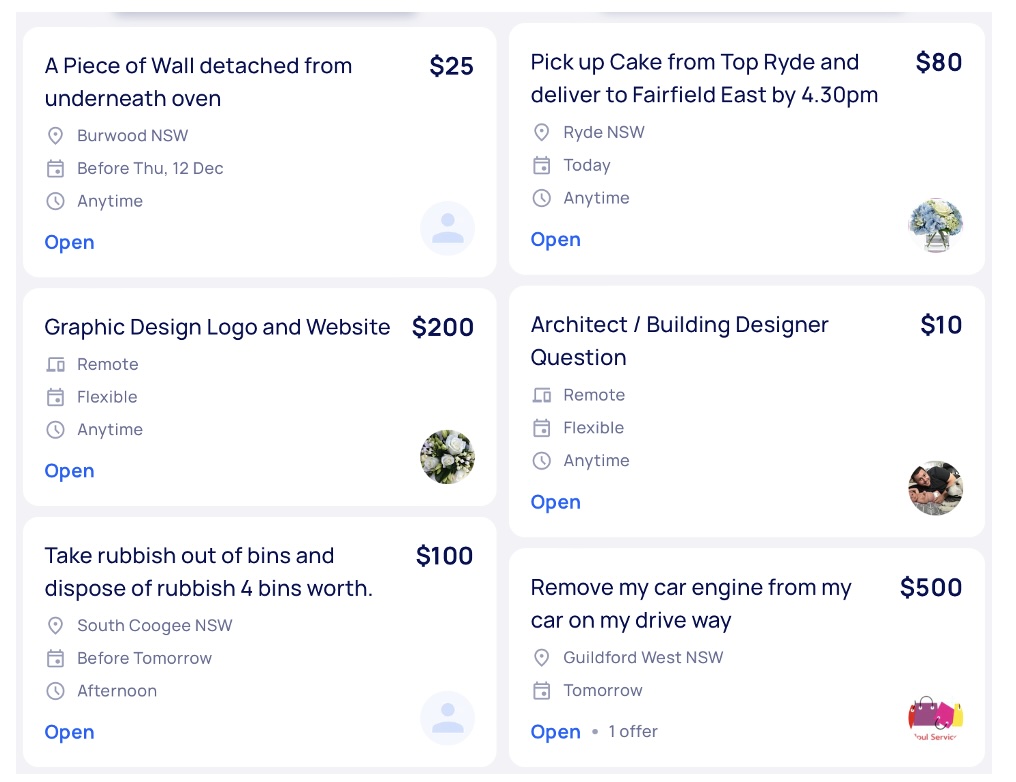Click default avatar on the oven wall task

447,228
